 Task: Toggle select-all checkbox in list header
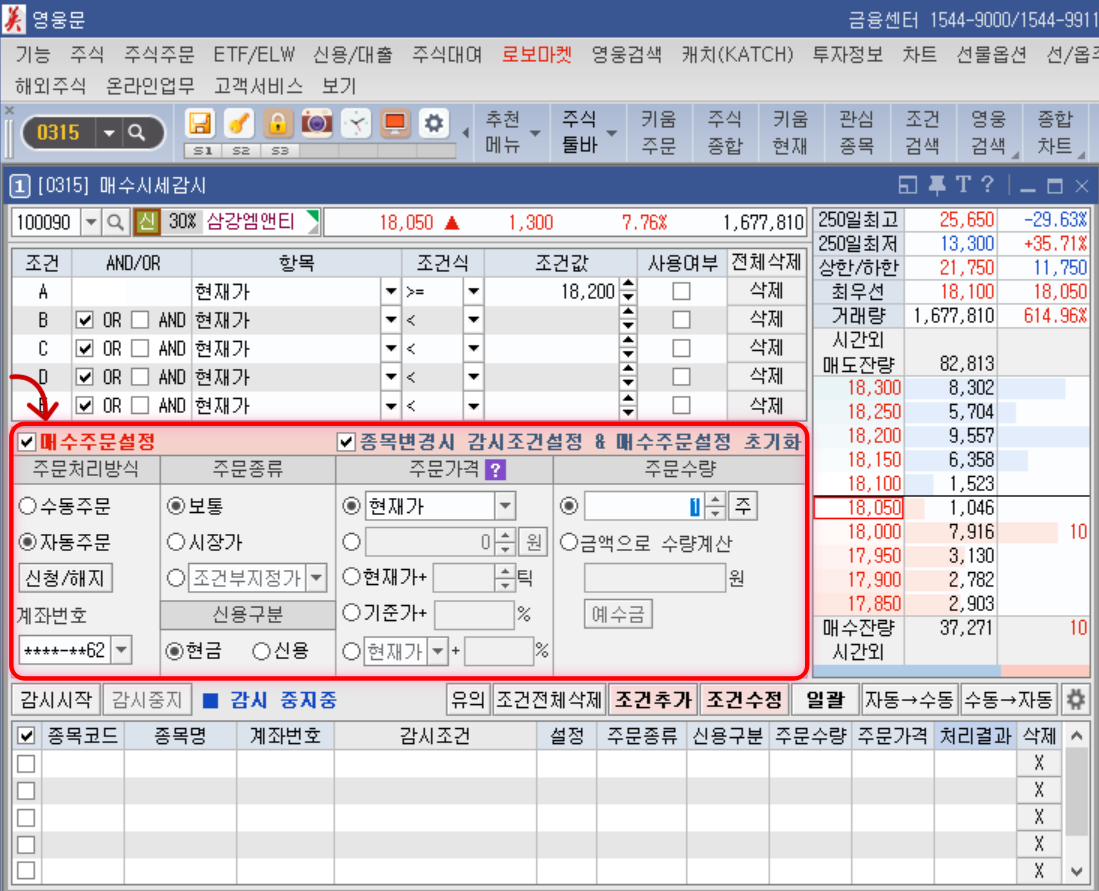[26, 736]
